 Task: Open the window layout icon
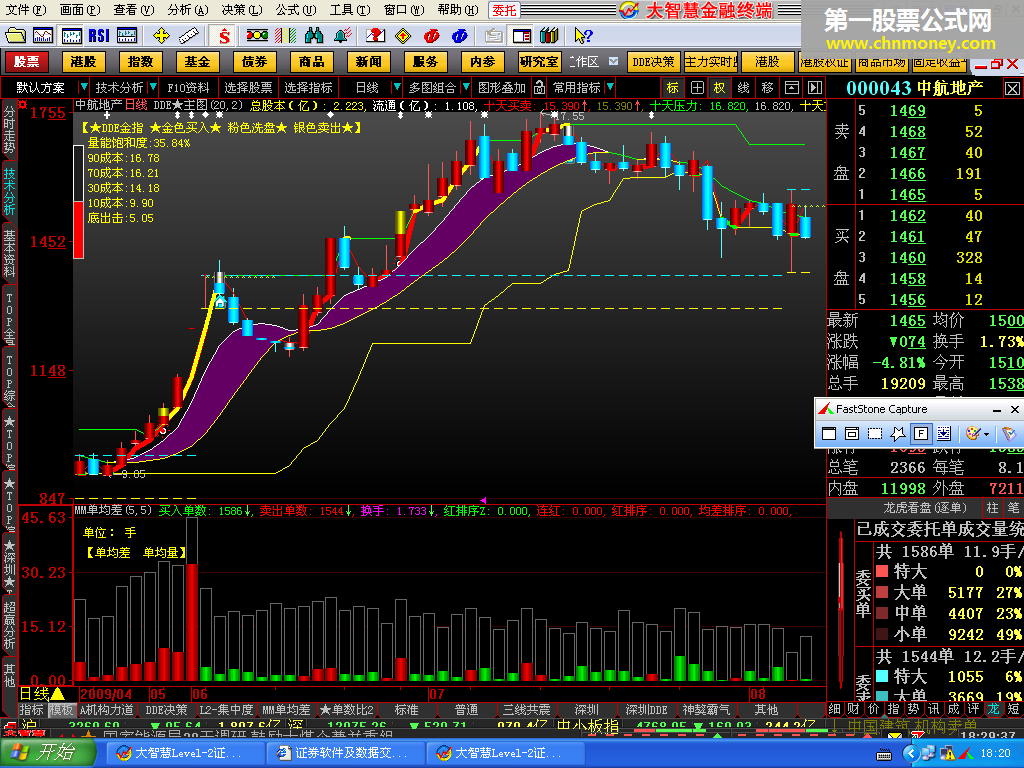click(522, 35)
